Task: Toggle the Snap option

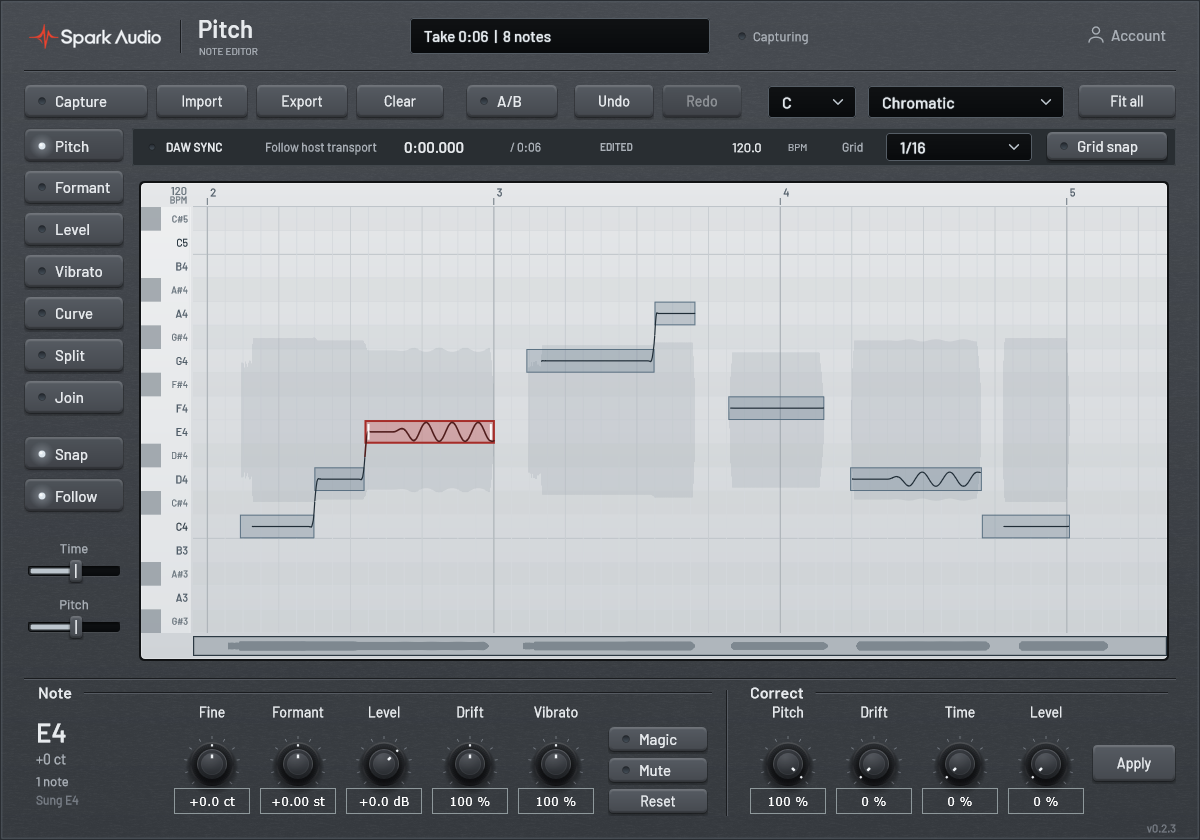Action: pyautogui.click(x=75, y=454)
